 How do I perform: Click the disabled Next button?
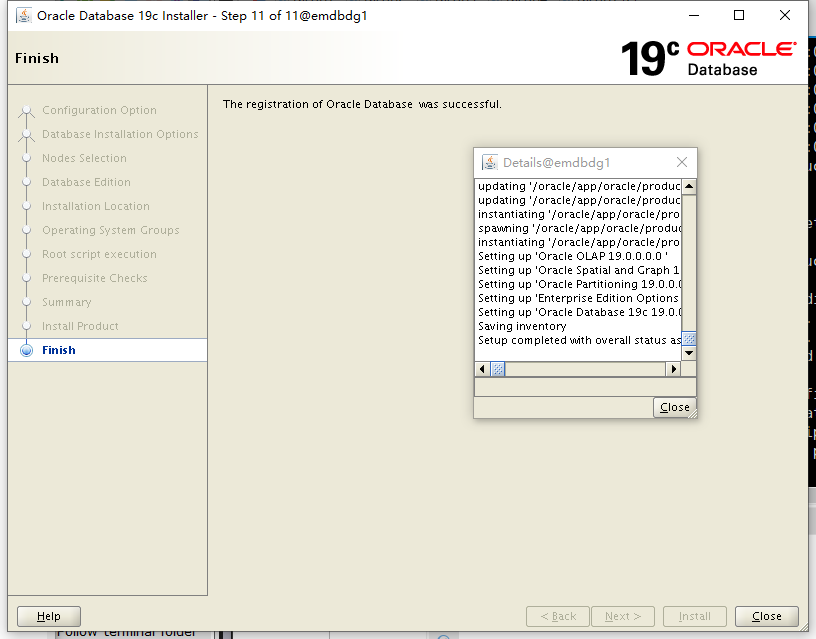pos(623,616)
